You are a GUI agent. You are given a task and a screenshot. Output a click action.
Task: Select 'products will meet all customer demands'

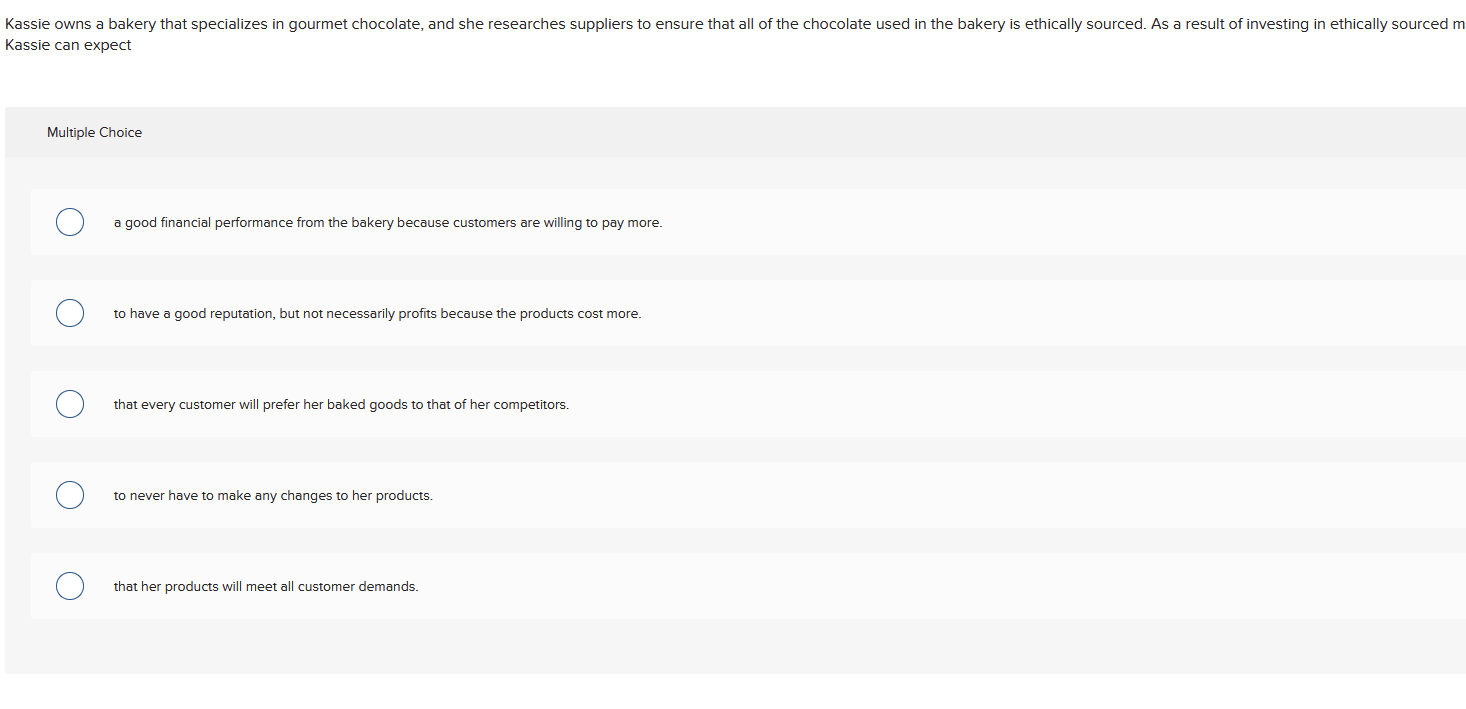point(70,586)
